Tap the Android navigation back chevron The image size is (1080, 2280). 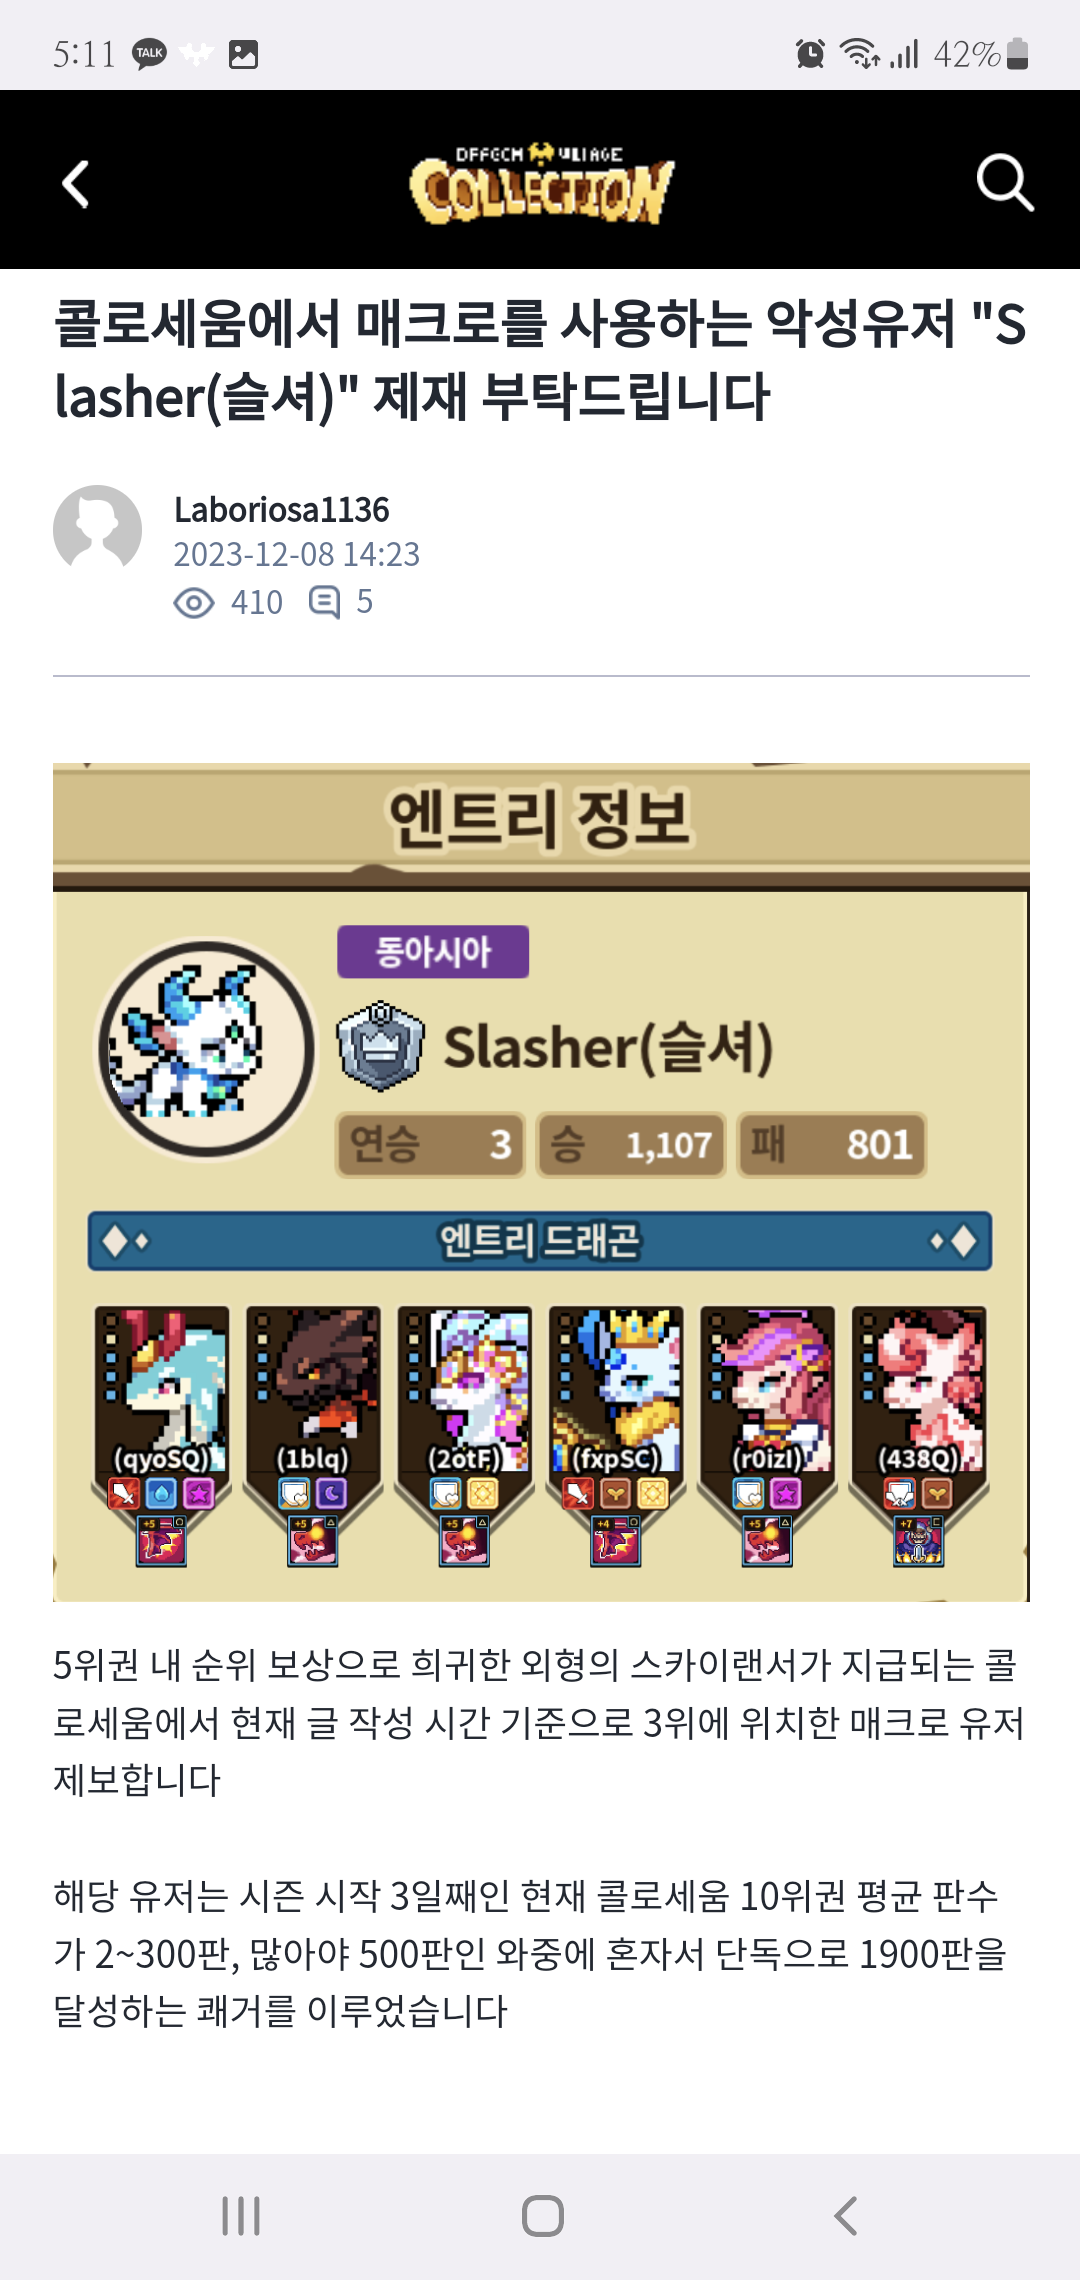point(846,2216)
